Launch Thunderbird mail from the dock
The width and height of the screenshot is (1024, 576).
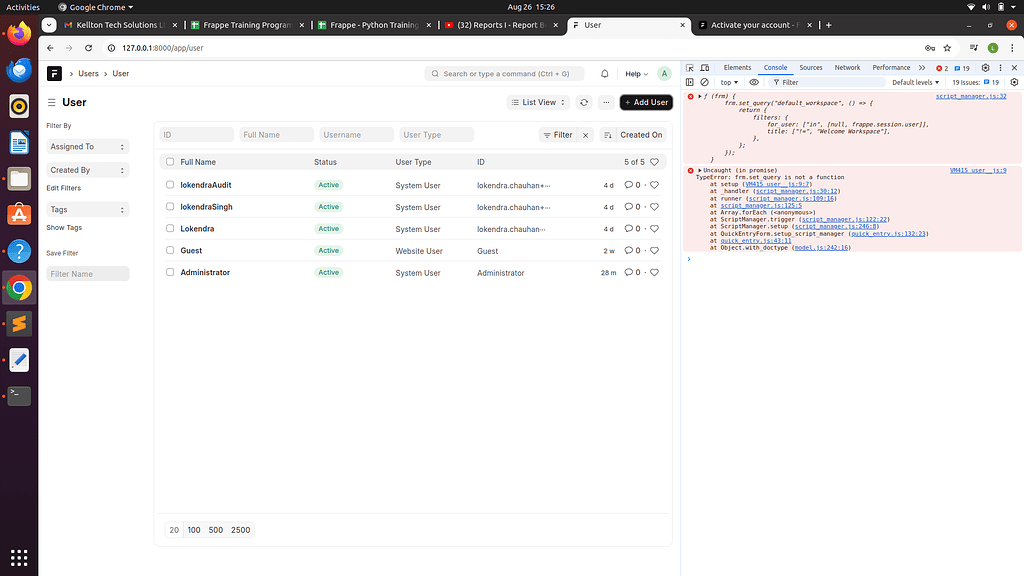(19, 69)
